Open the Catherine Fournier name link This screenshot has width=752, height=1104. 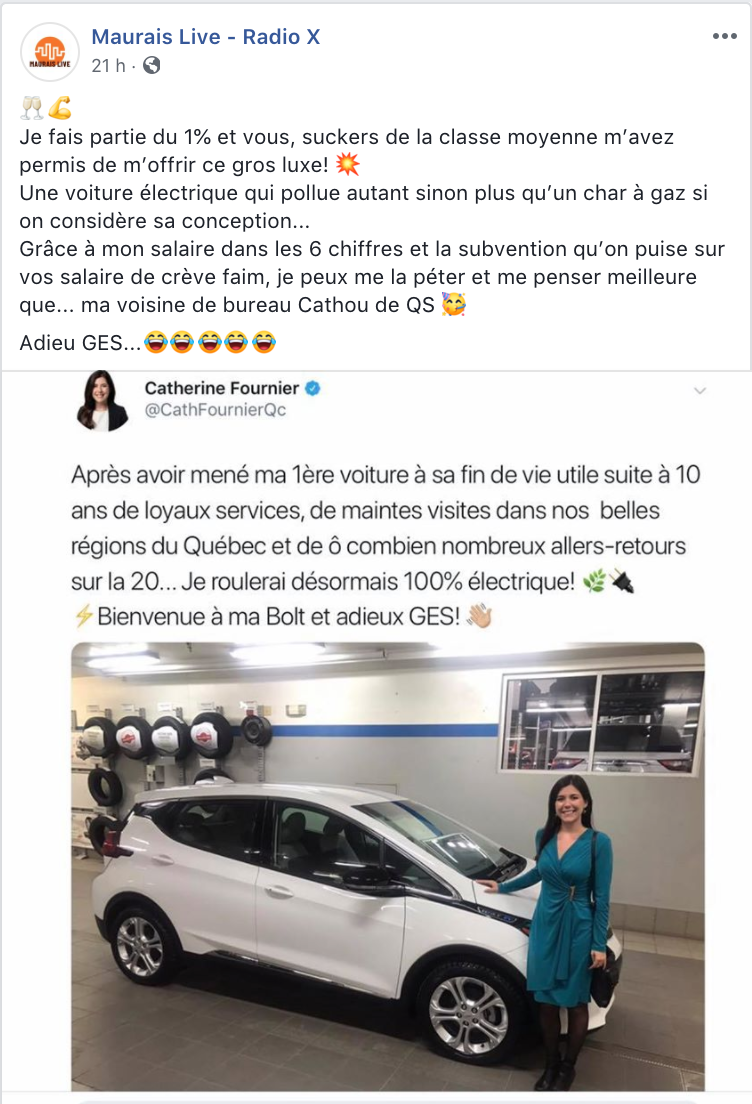[x=221, y=388]
